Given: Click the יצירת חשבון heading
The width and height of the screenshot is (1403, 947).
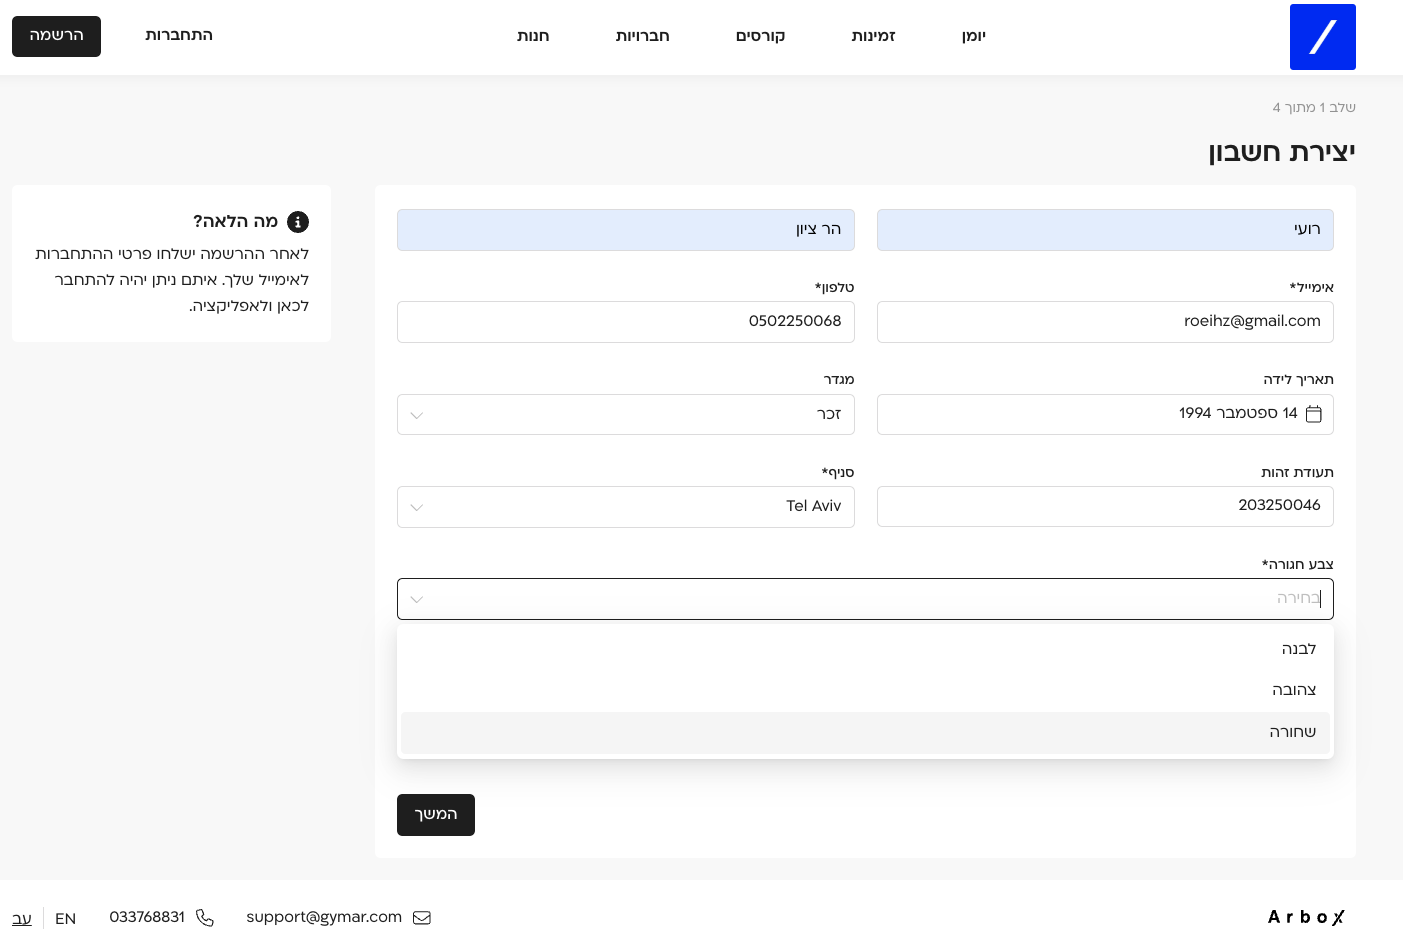Looking at the screenshot, I should (x=1282, y=151).
